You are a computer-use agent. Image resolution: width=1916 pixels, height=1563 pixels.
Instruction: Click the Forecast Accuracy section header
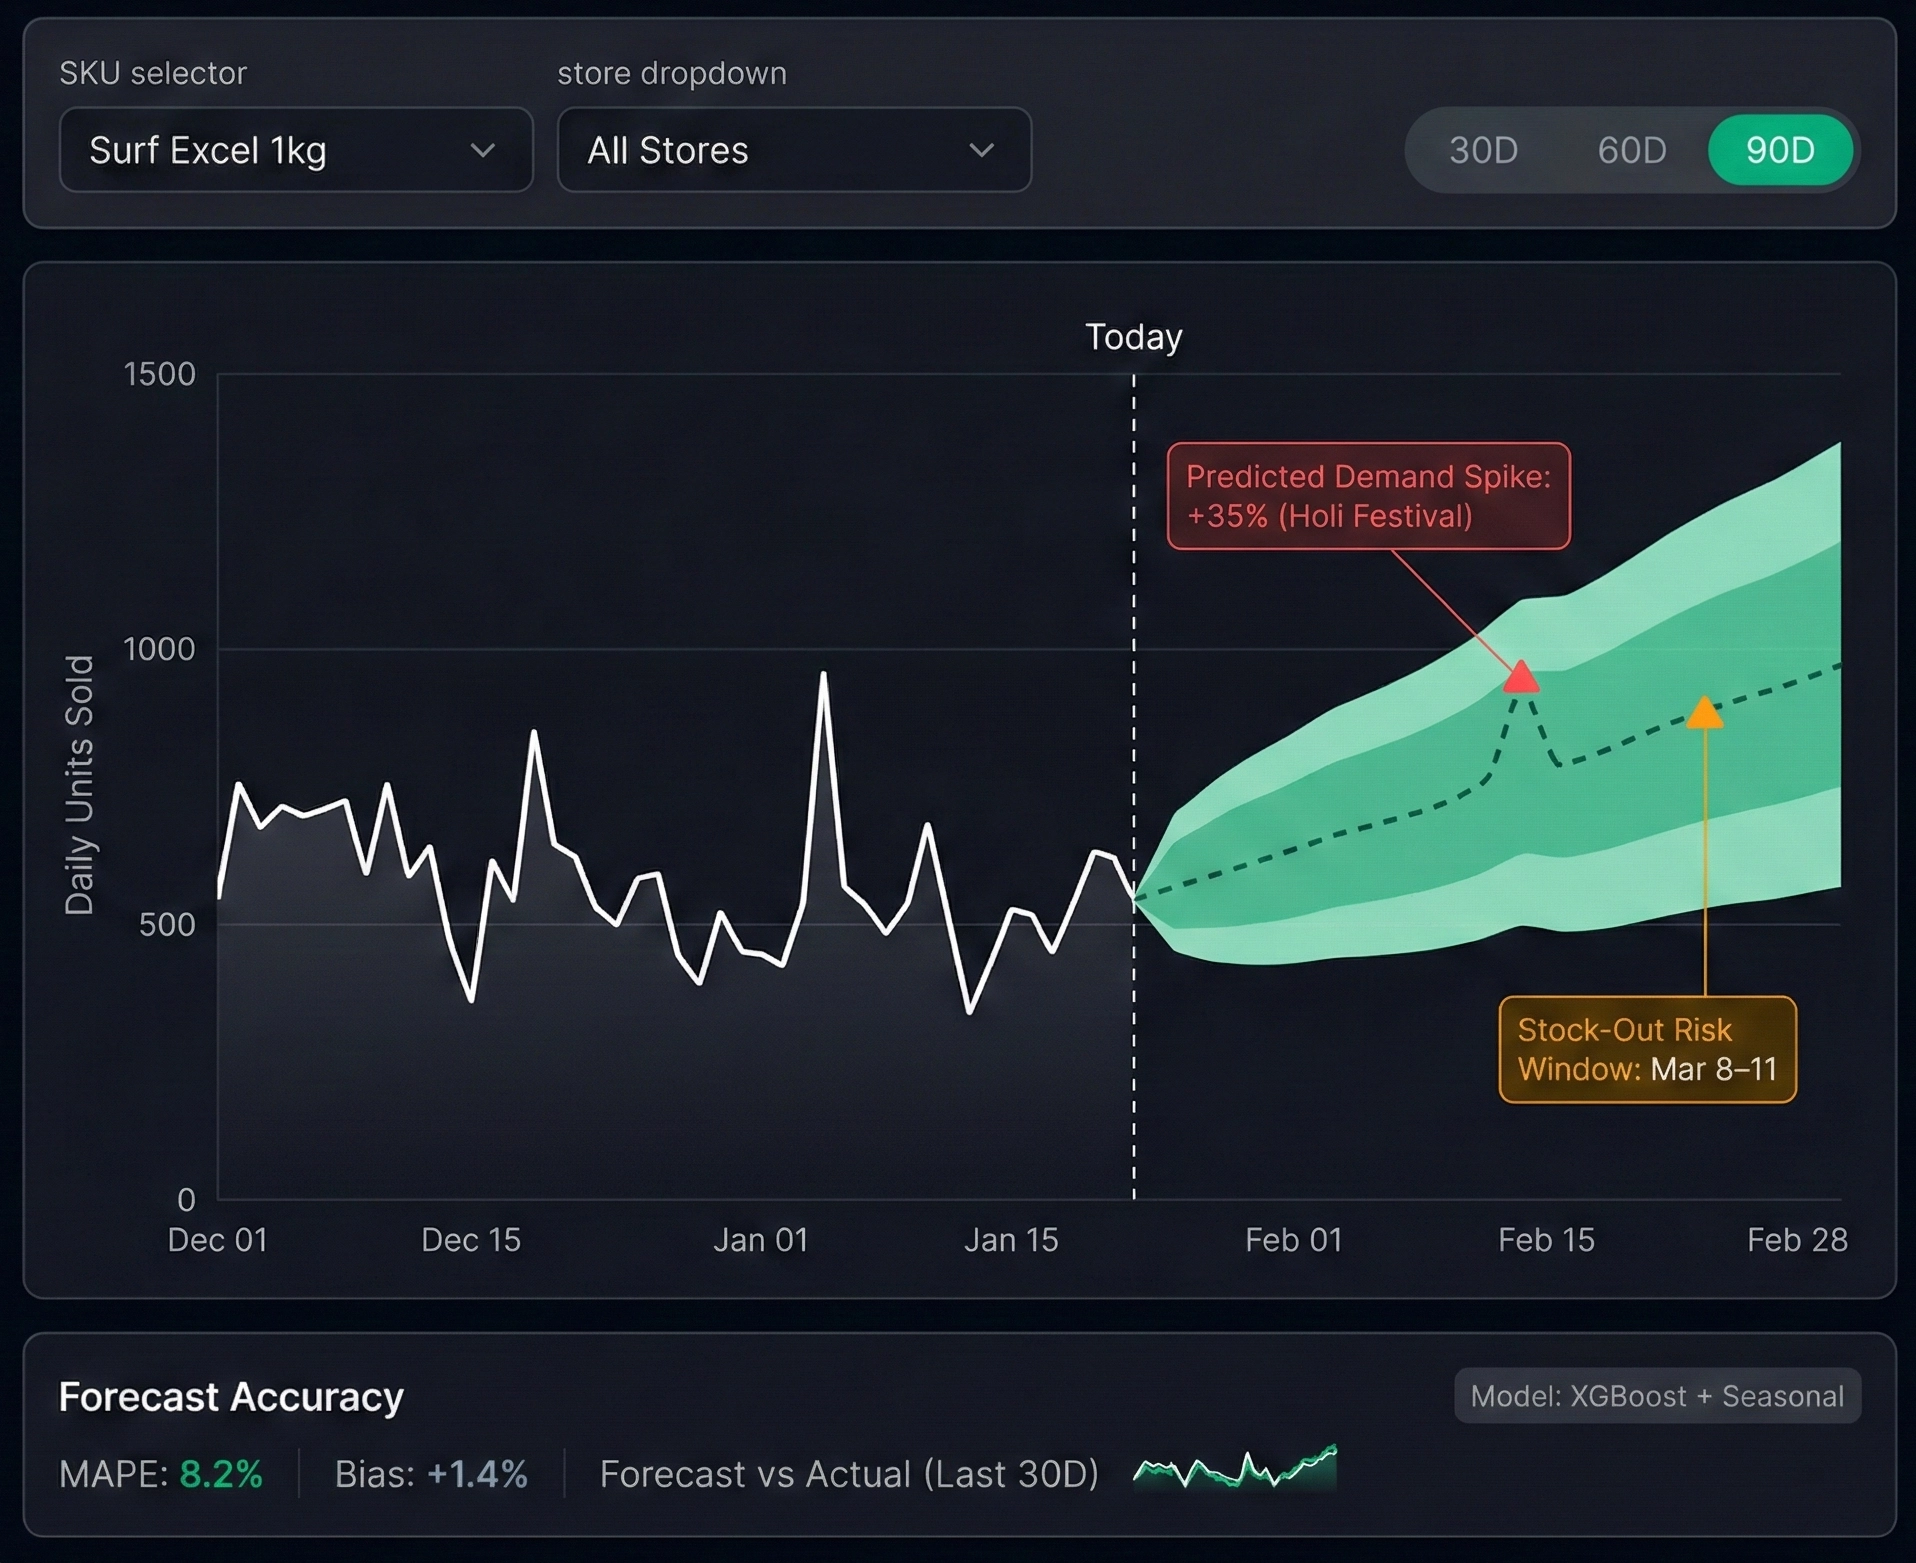click(231, 1396)
